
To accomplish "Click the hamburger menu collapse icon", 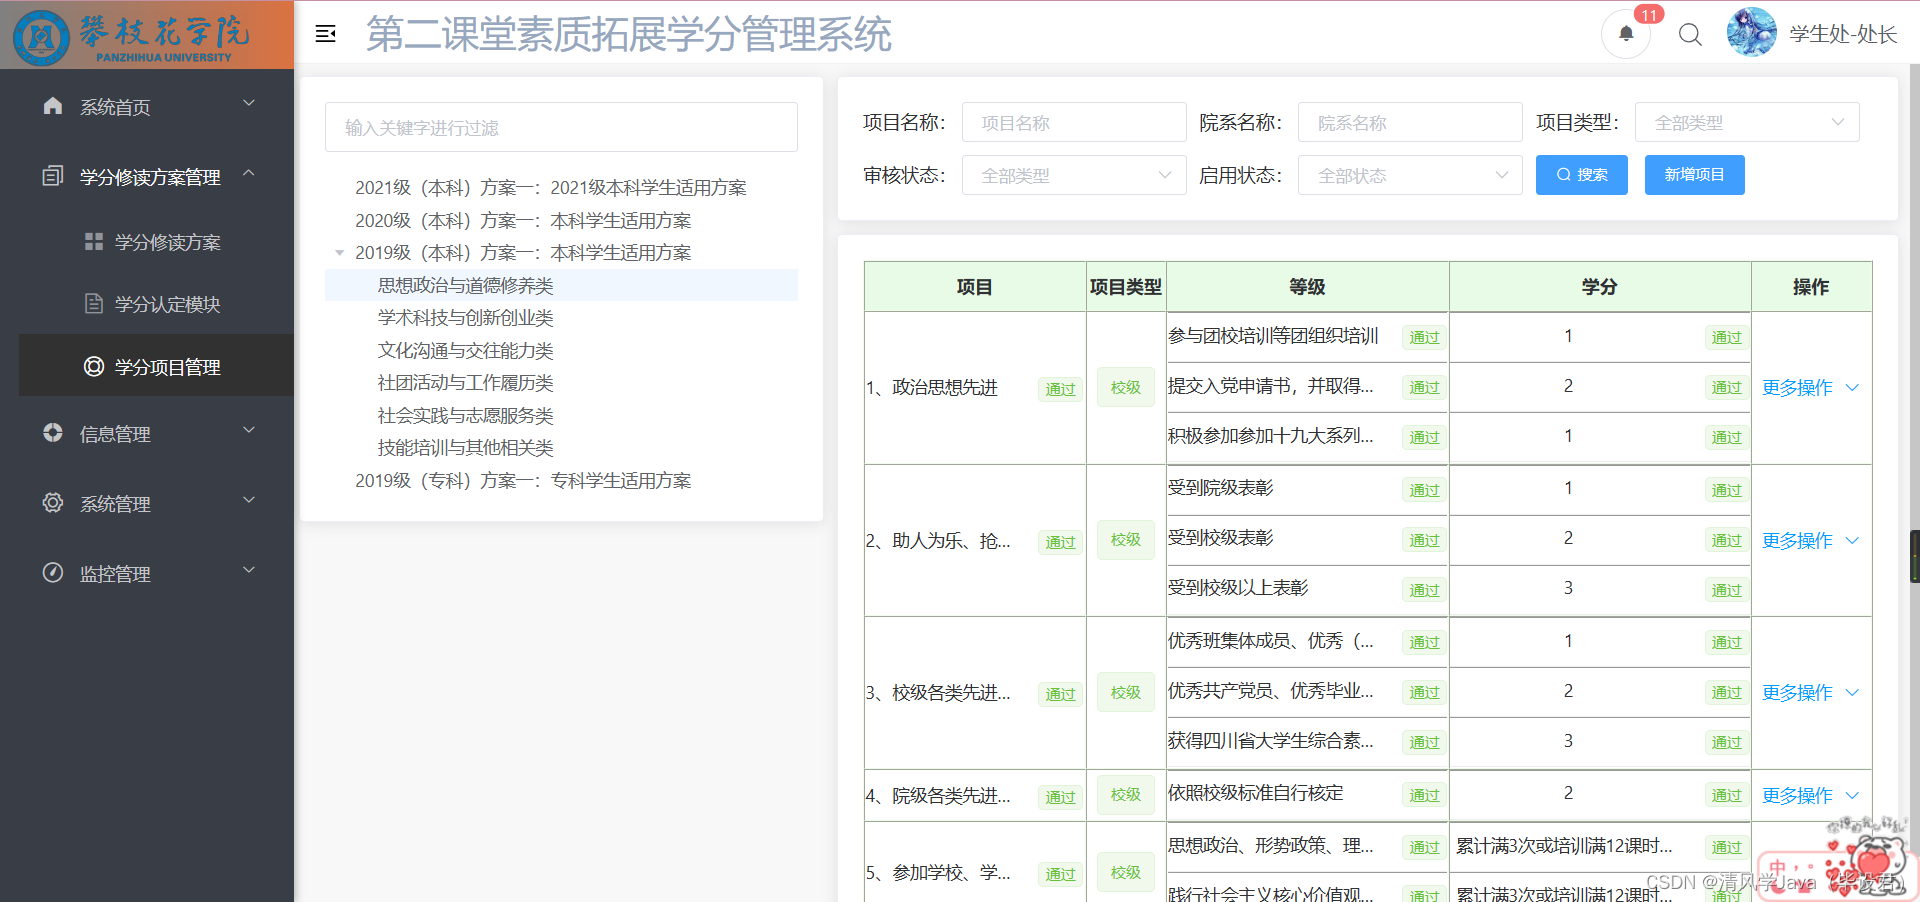I will 325,34.
